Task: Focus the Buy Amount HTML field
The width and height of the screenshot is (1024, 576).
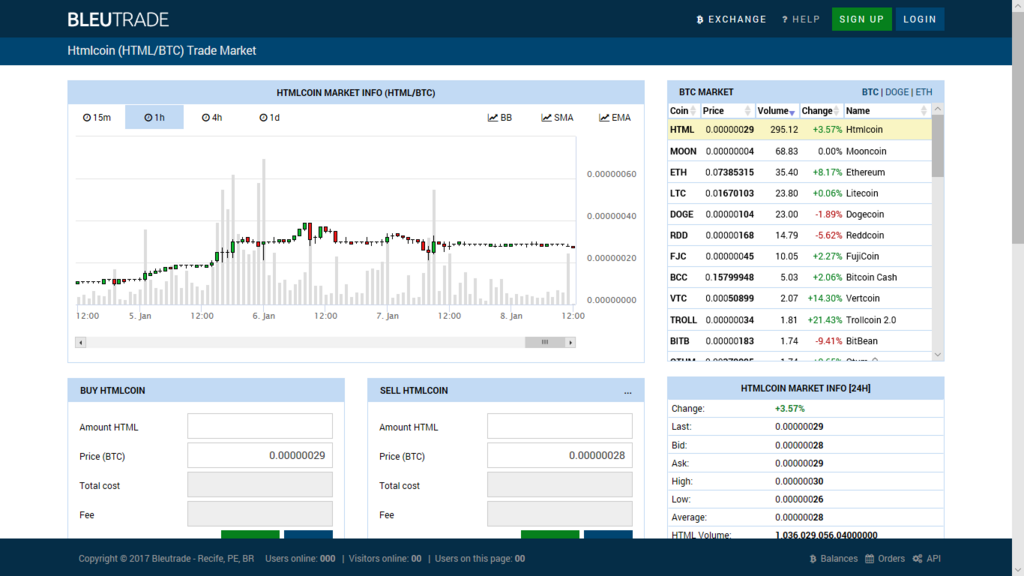Action: 260,426
